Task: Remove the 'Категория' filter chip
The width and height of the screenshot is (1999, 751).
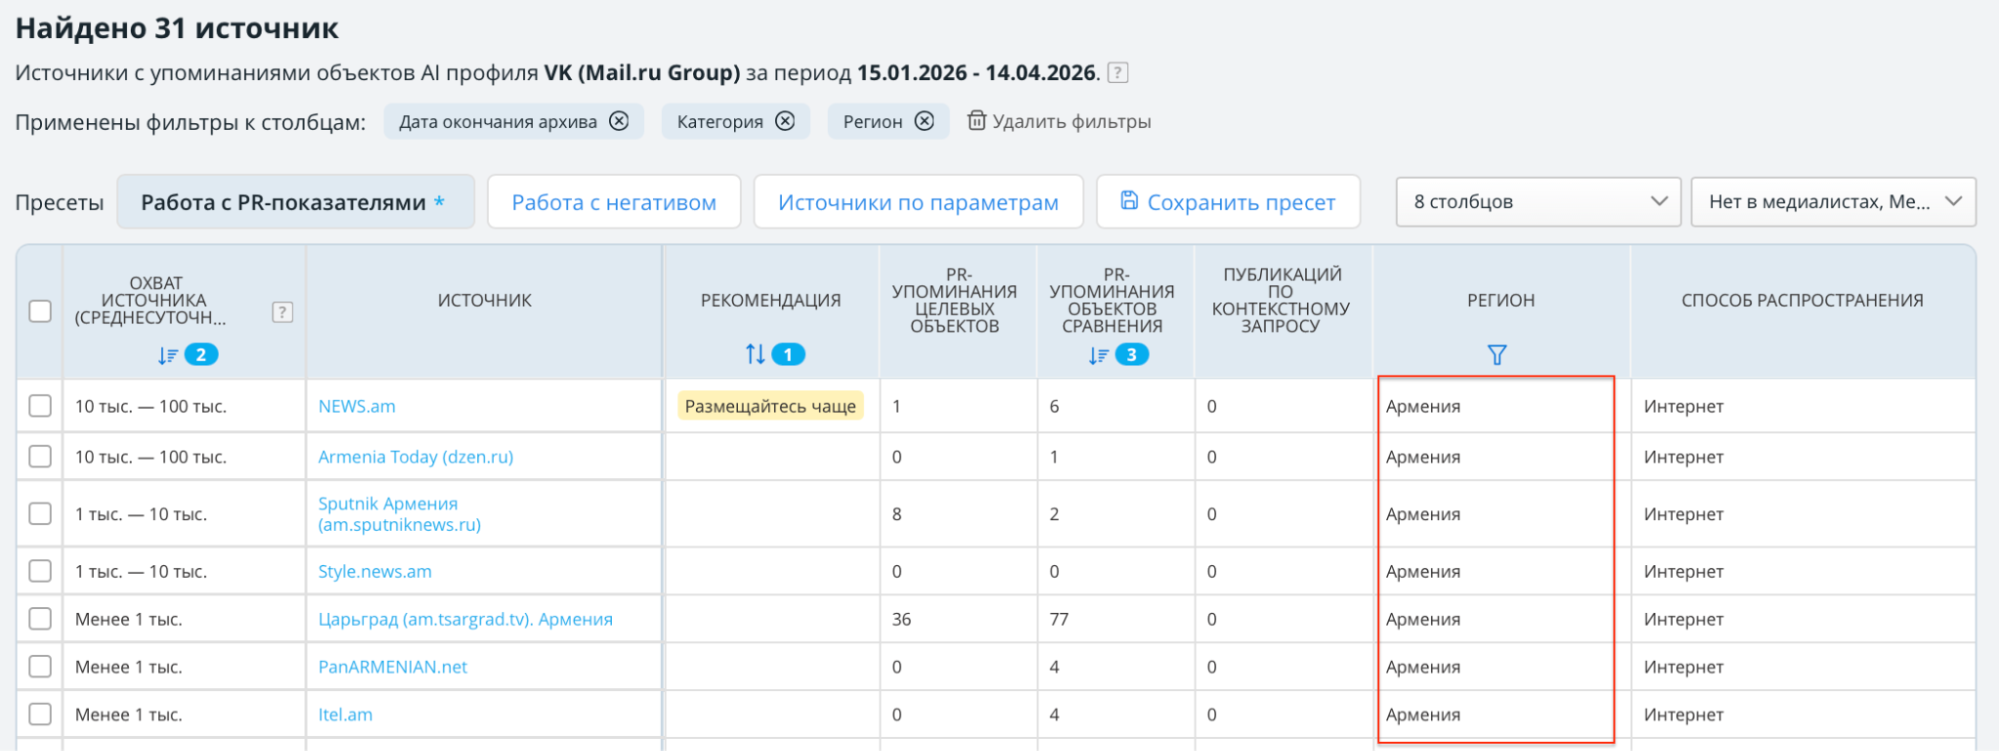Action: point(786,121)
